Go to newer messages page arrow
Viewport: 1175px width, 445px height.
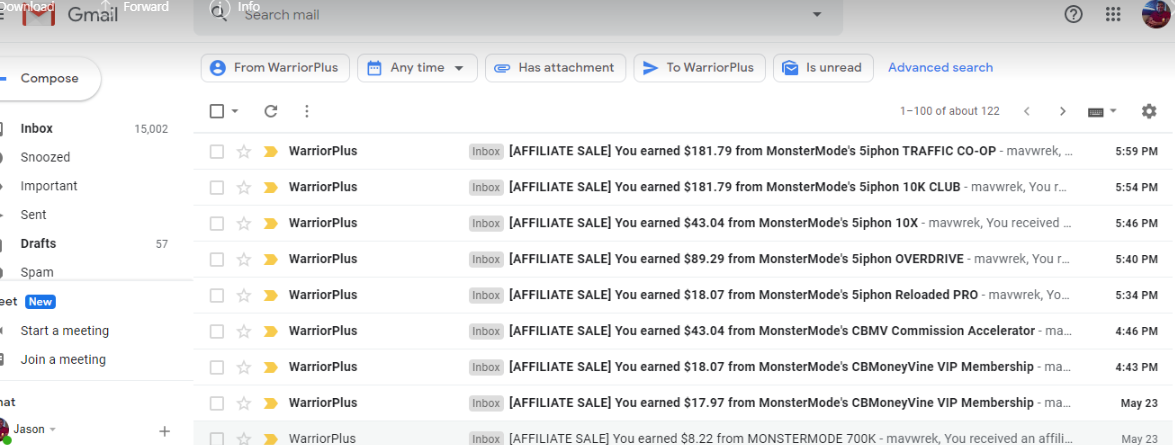click(1027, 112)
